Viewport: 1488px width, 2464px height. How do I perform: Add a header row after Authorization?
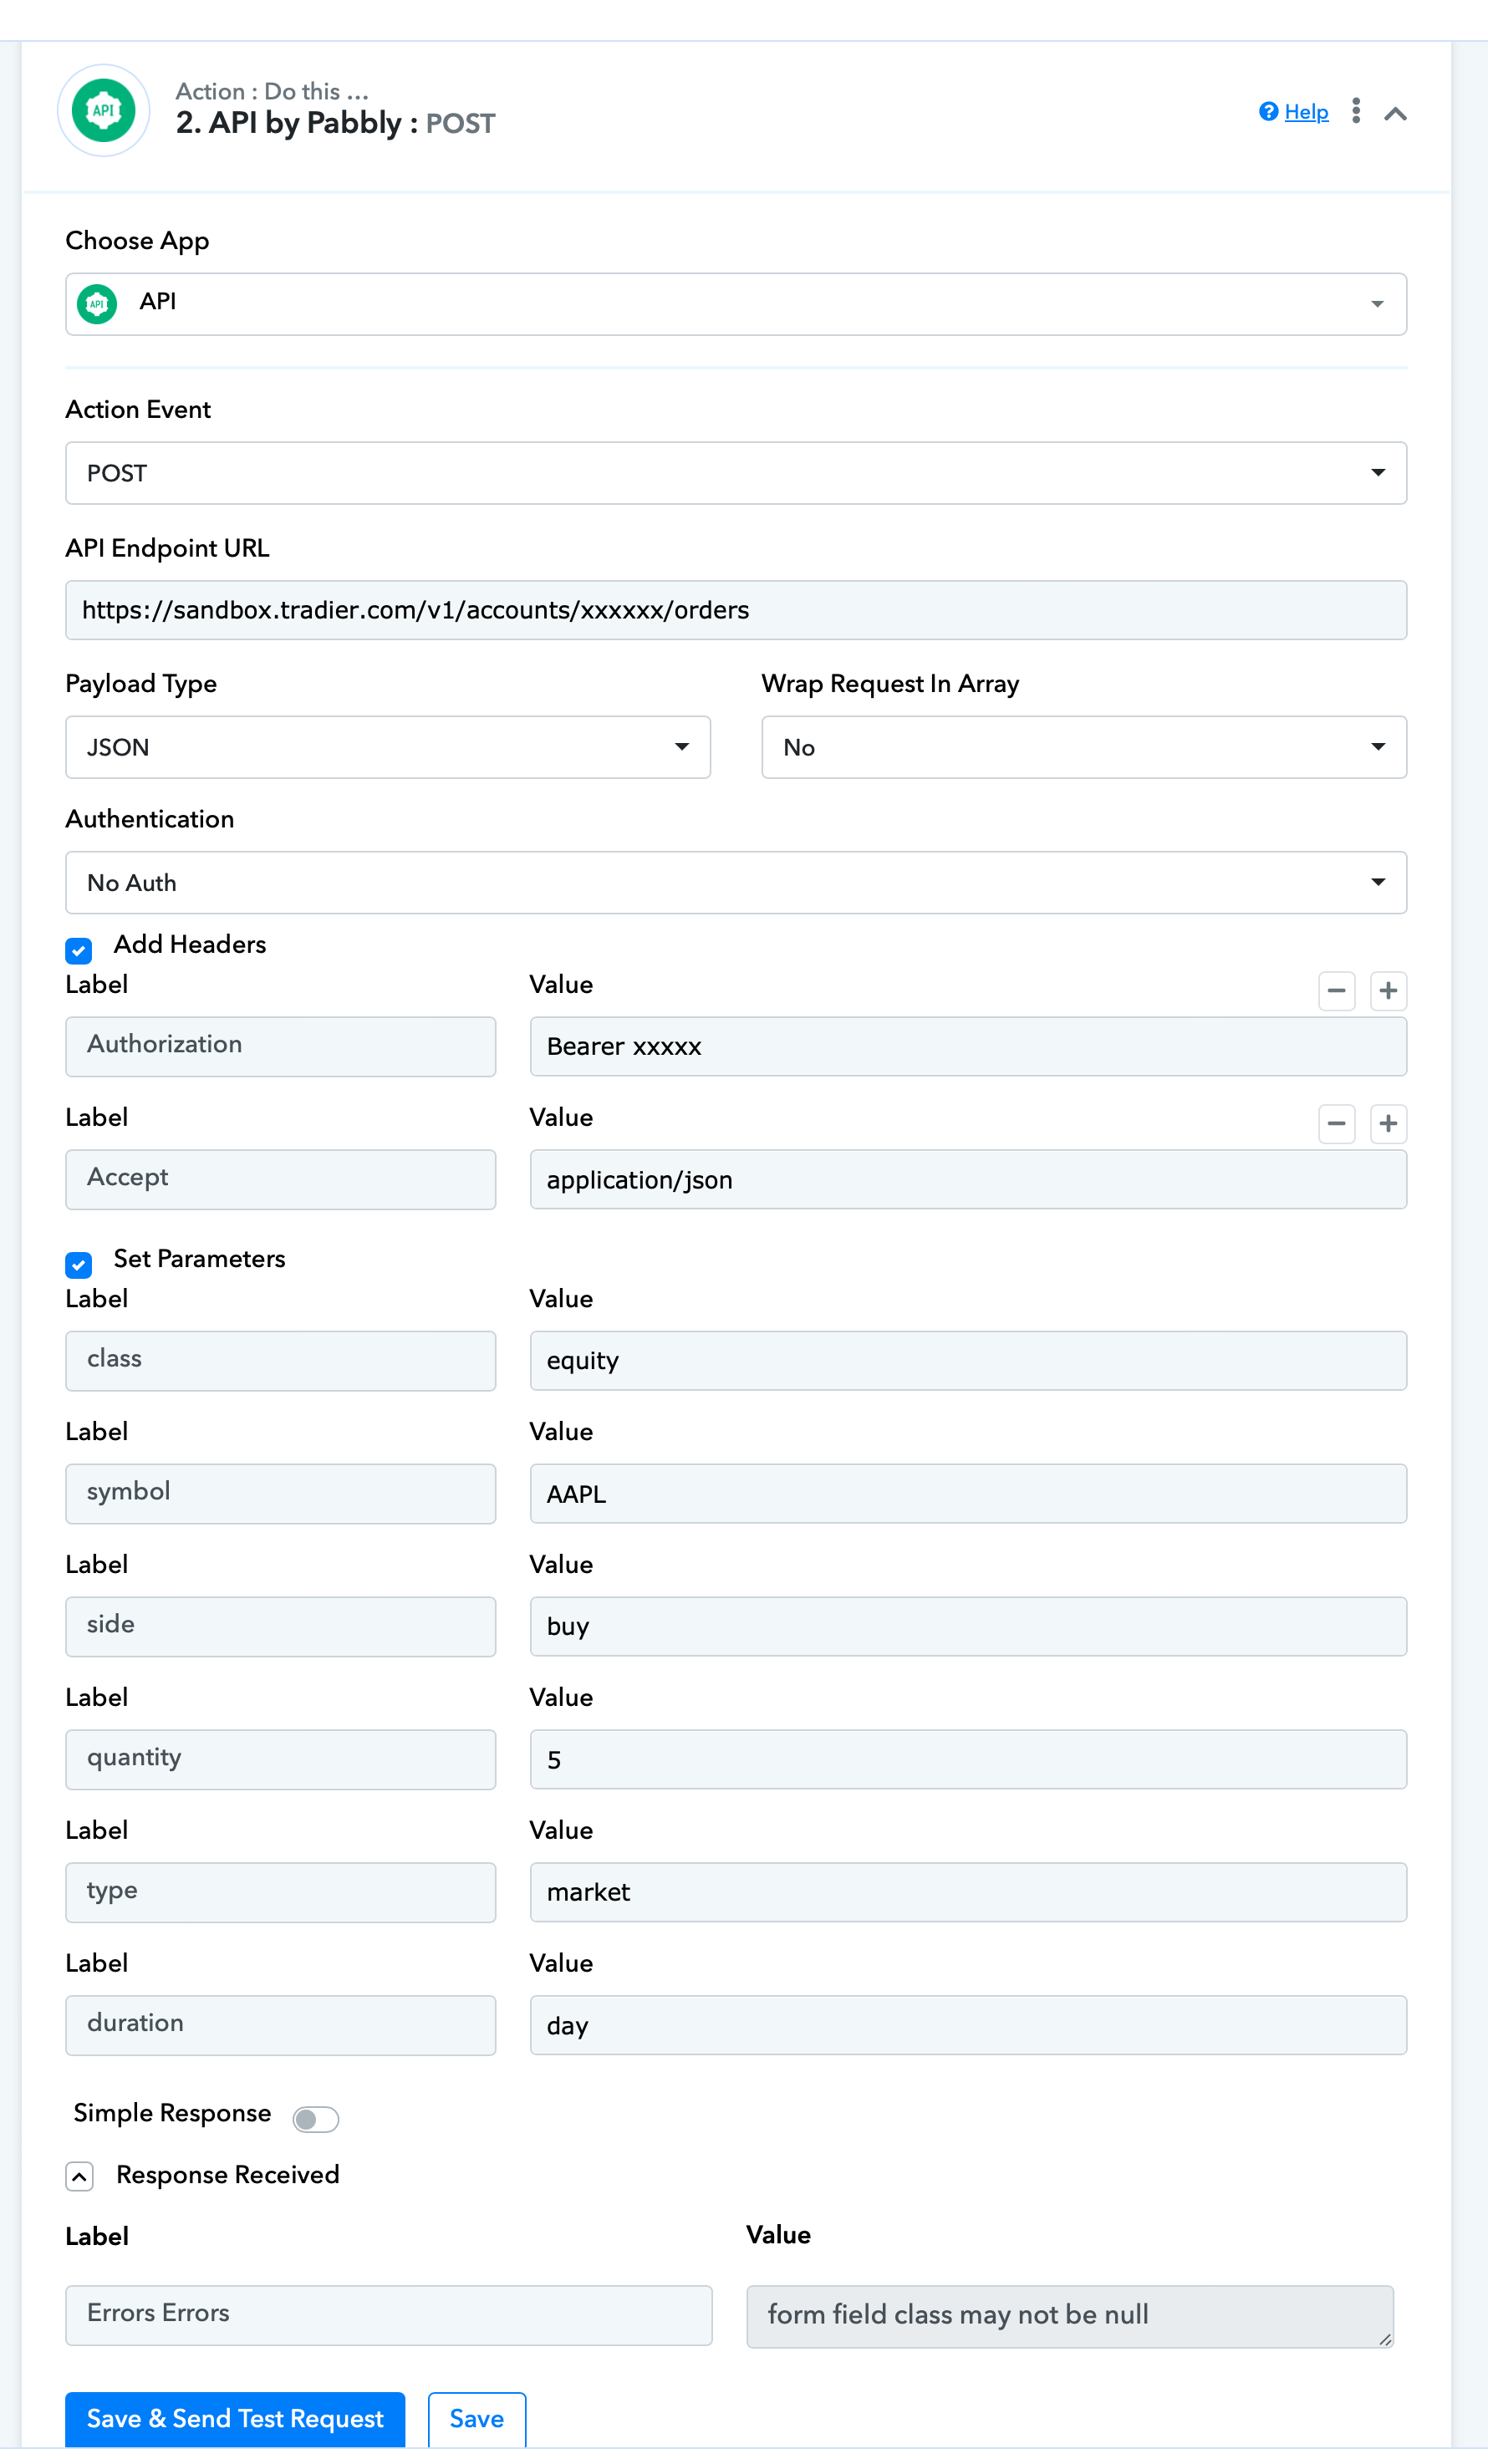[1388, 991]
